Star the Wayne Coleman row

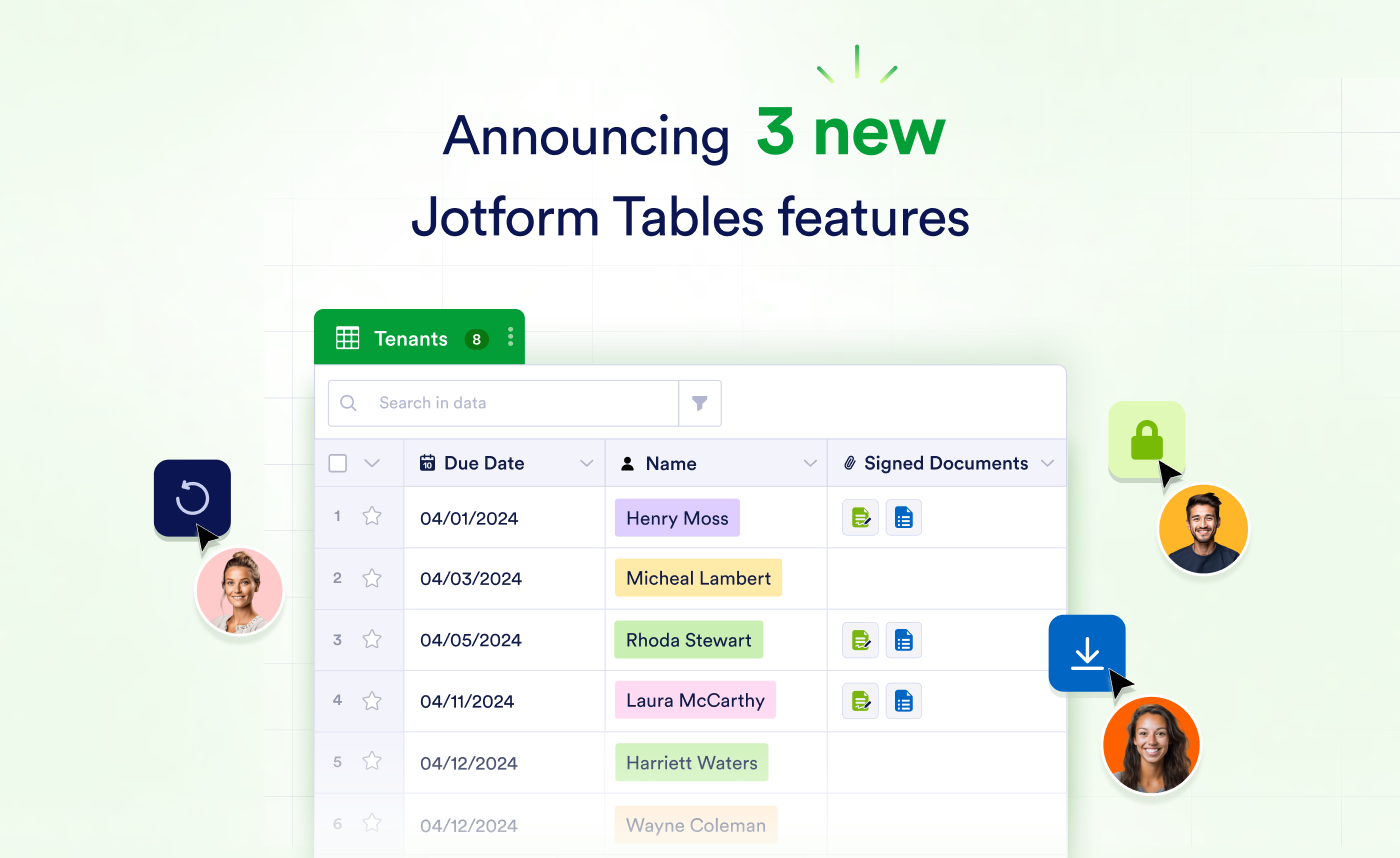point(372,824)
